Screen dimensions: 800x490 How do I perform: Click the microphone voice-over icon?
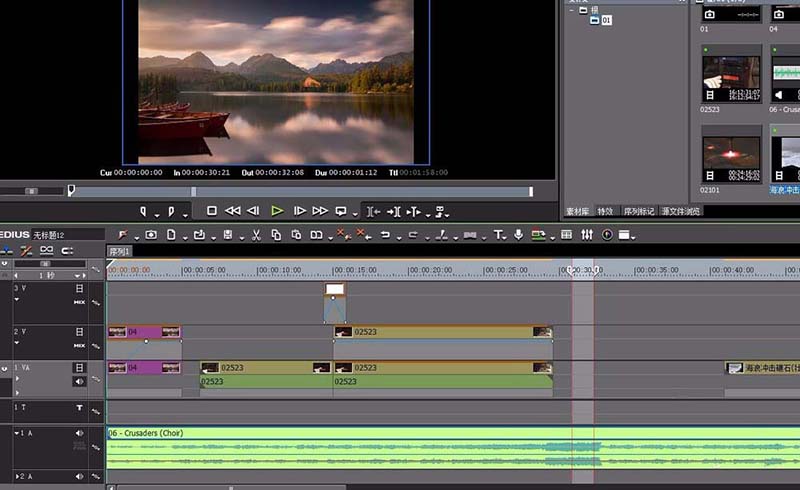[x=518, y=234]
